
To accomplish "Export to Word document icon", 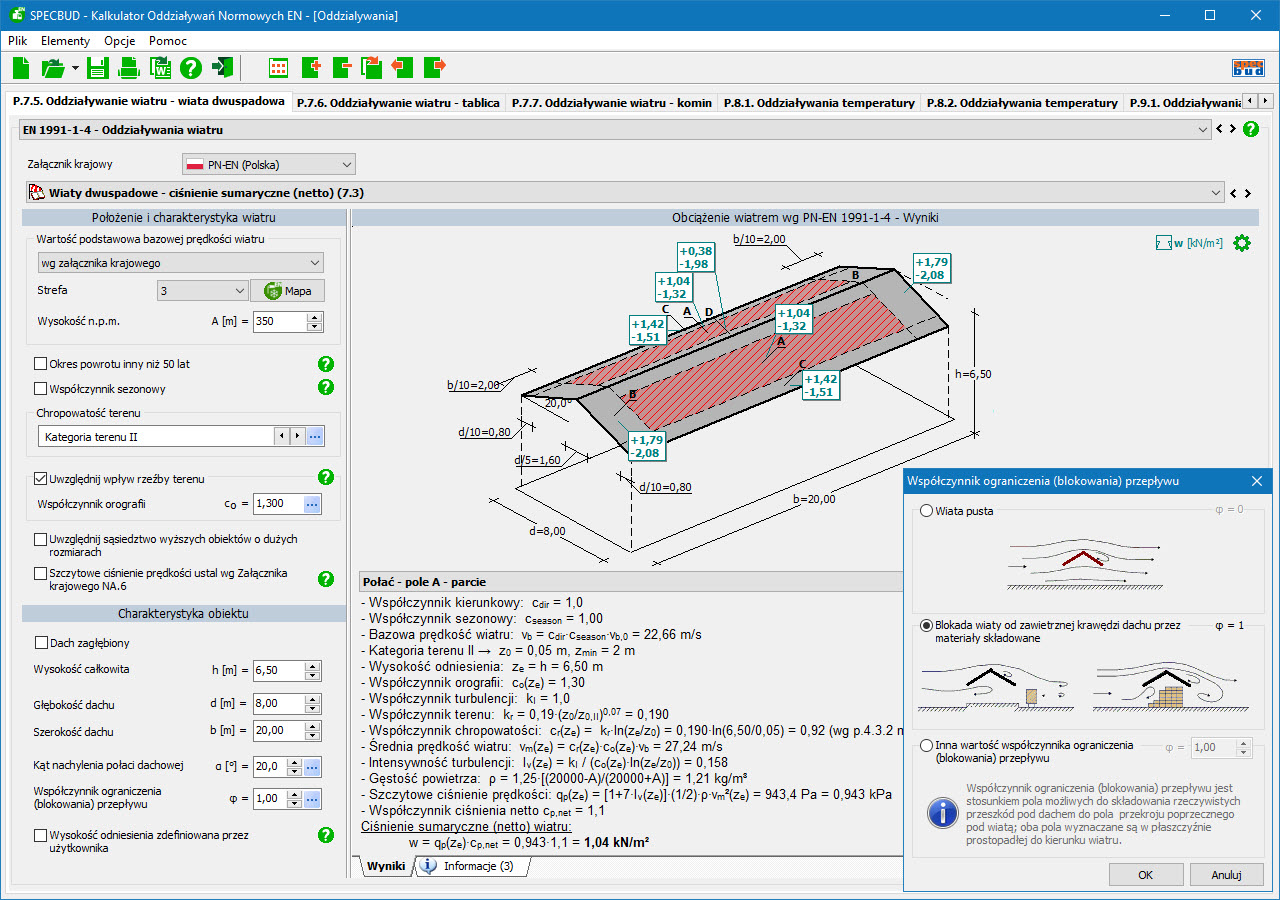I will coord(160,68).
